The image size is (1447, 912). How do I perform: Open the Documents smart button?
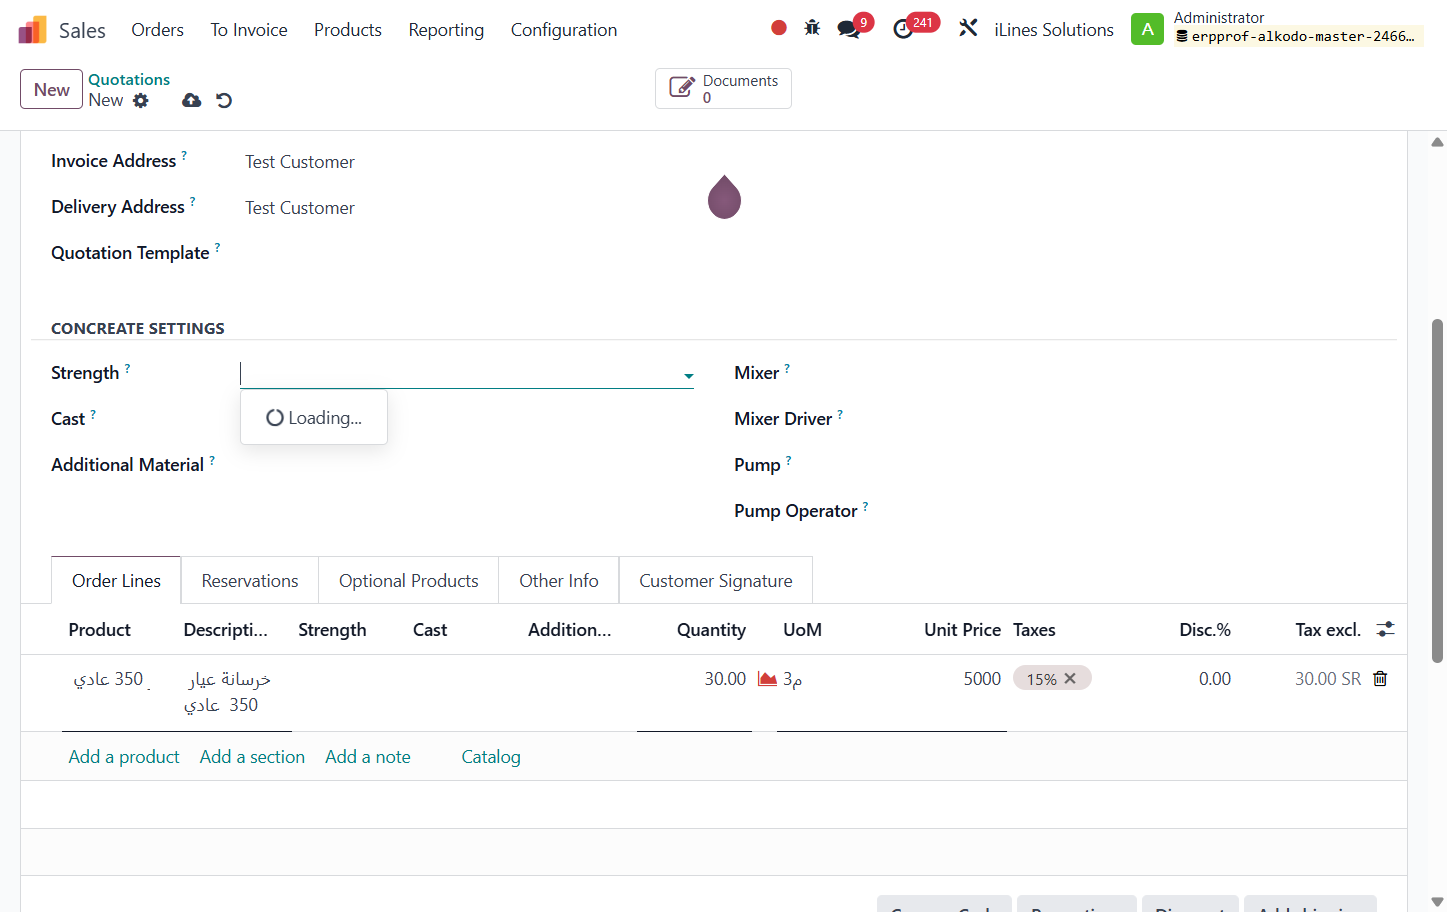[723, 88]
